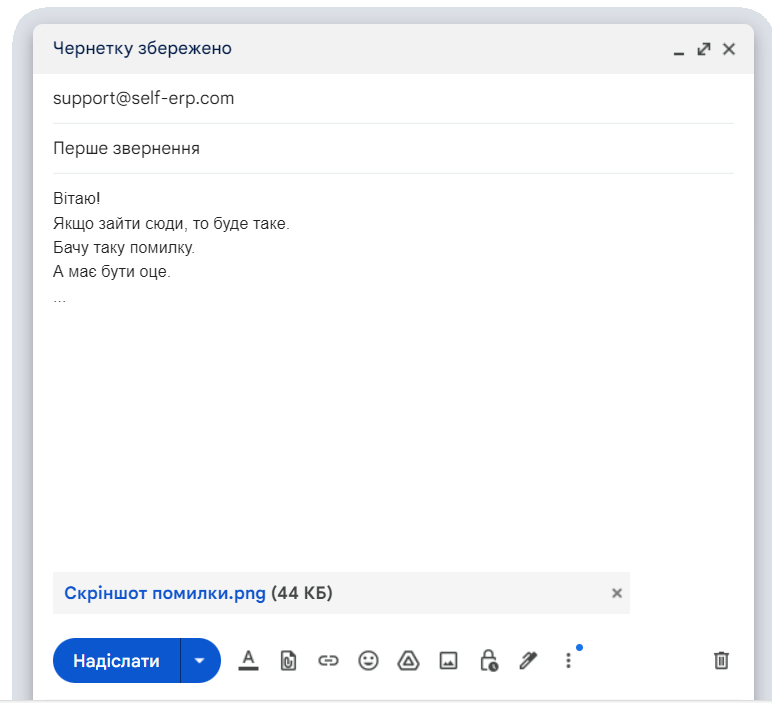Switch the compose window to full screen
The width and height of the screenshot is (782, 703).
(x=704, y=49)
